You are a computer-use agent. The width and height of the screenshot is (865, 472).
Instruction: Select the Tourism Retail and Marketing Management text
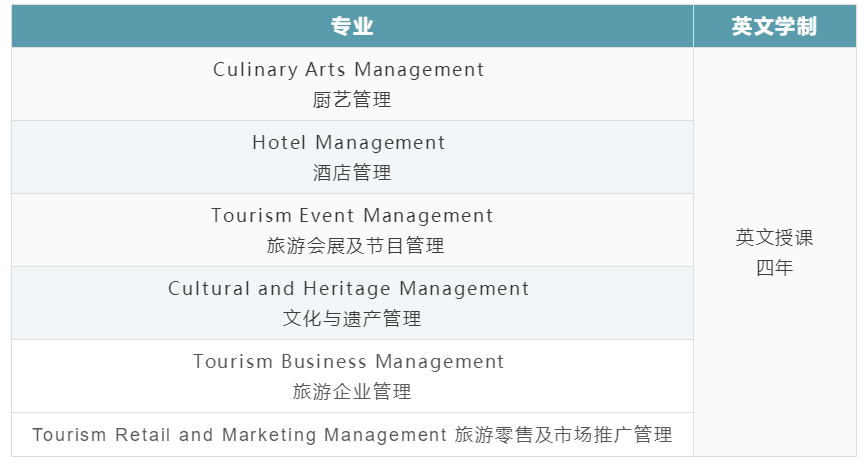click(x=239, y=435)
